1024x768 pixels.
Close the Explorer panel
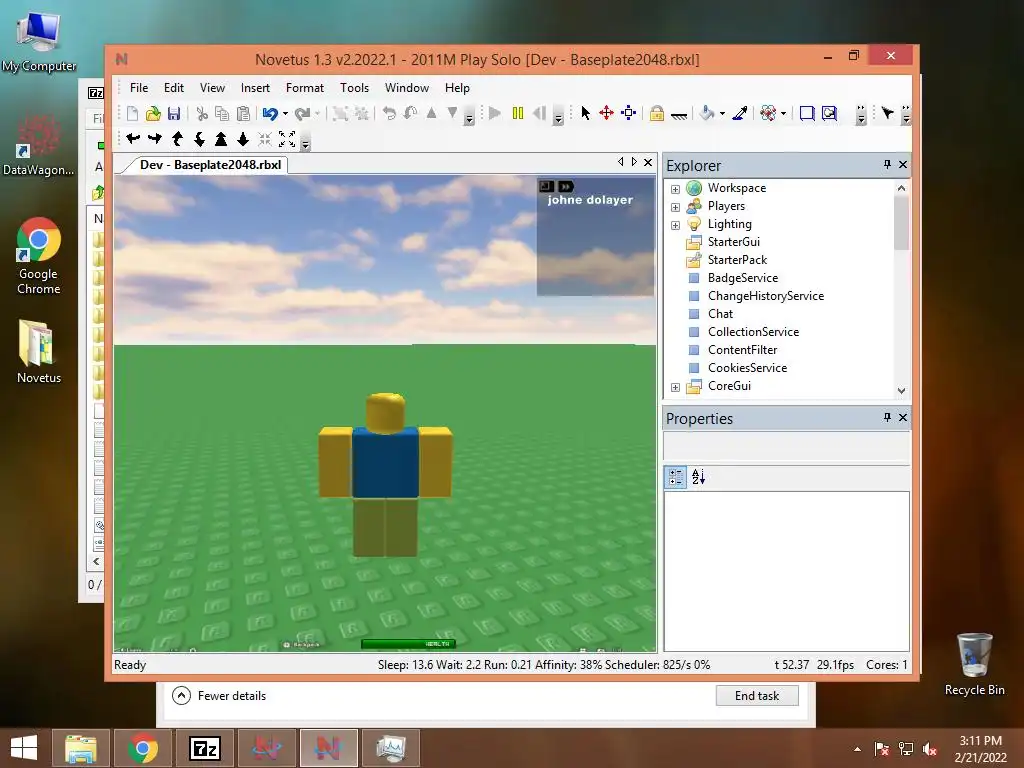tap(903, 165)
